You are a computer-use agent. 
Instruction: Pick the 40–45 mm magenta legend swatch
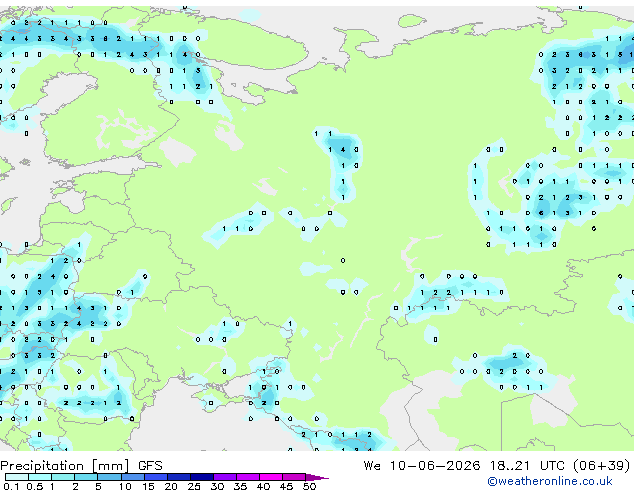[271, 477]
